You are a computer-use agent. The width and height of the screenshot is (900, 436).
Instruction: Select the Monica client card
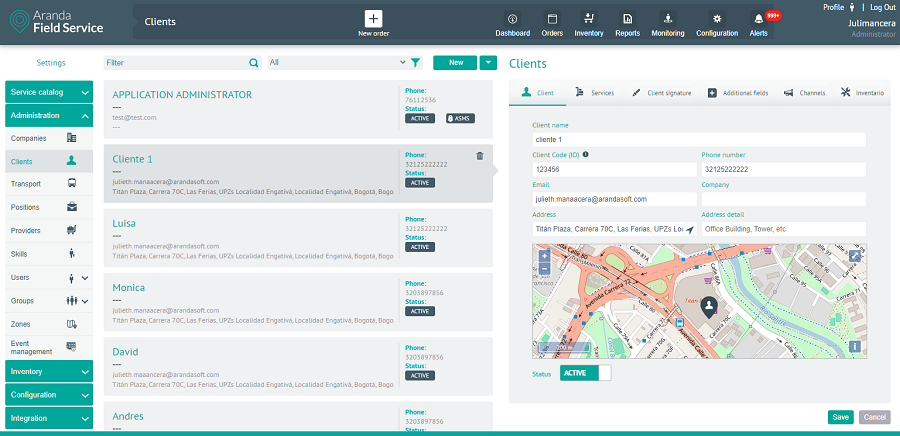point(298,302)
